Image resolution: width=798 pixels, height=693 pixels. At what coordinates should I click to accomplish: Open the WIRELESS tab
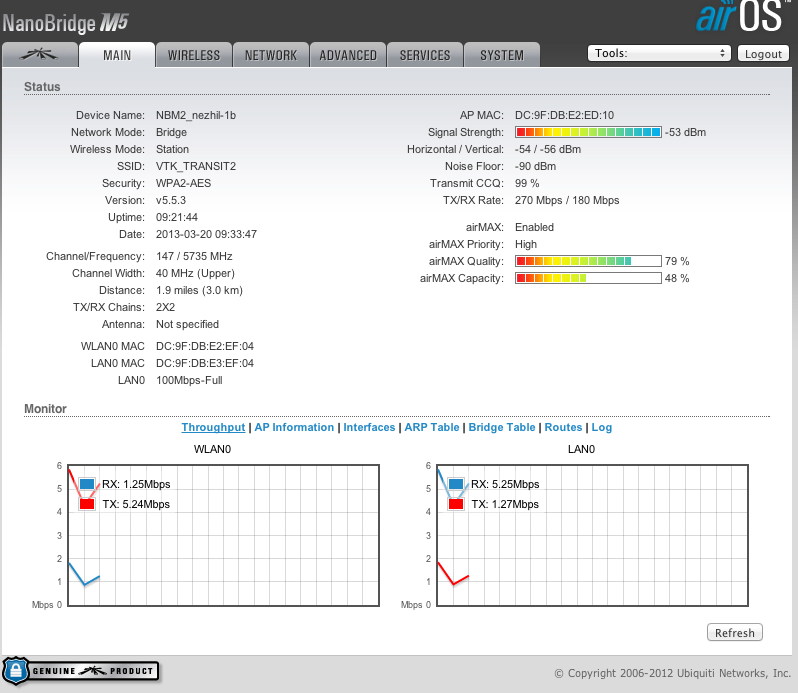click(194, 55)
